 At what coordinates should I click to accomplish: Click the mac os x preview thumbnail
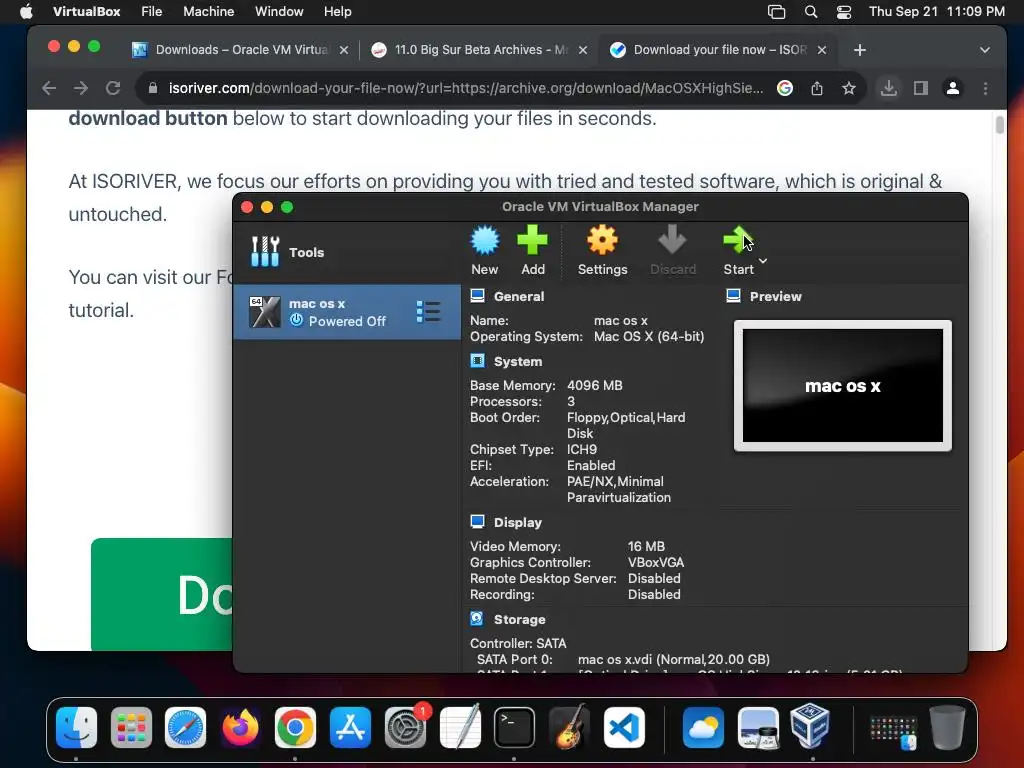coord(842,385)
